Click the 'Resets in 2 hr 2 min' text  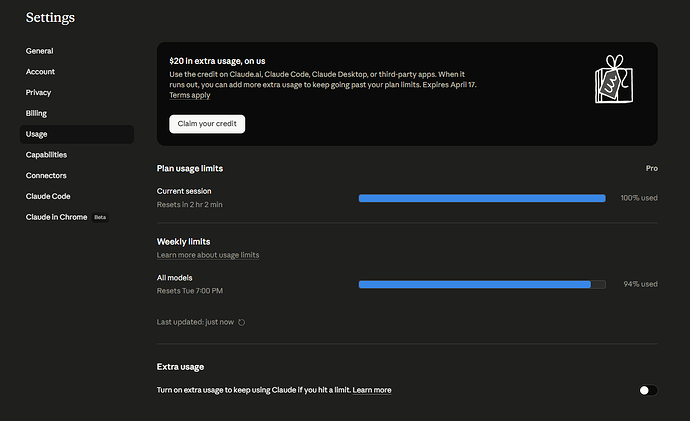(190, 205)
